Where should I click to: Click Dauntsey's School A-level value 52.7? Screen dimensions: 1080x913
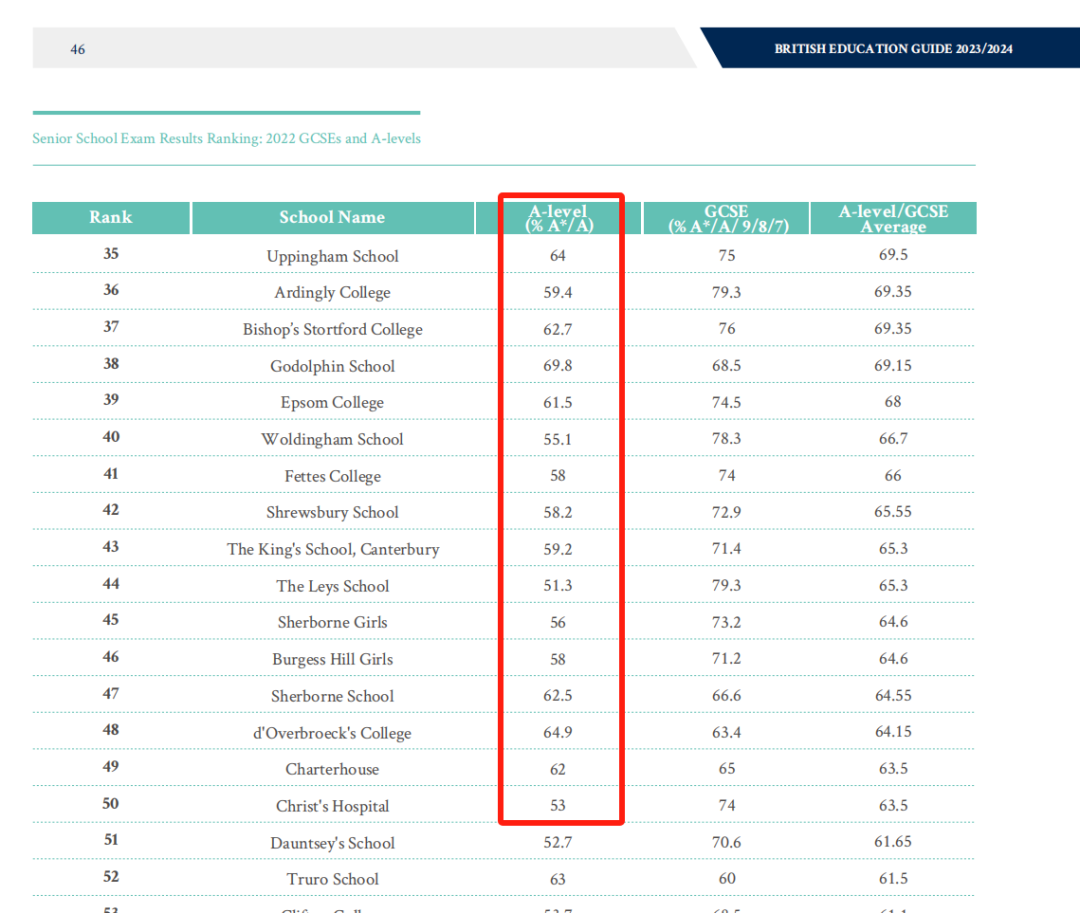coord(558,843)
